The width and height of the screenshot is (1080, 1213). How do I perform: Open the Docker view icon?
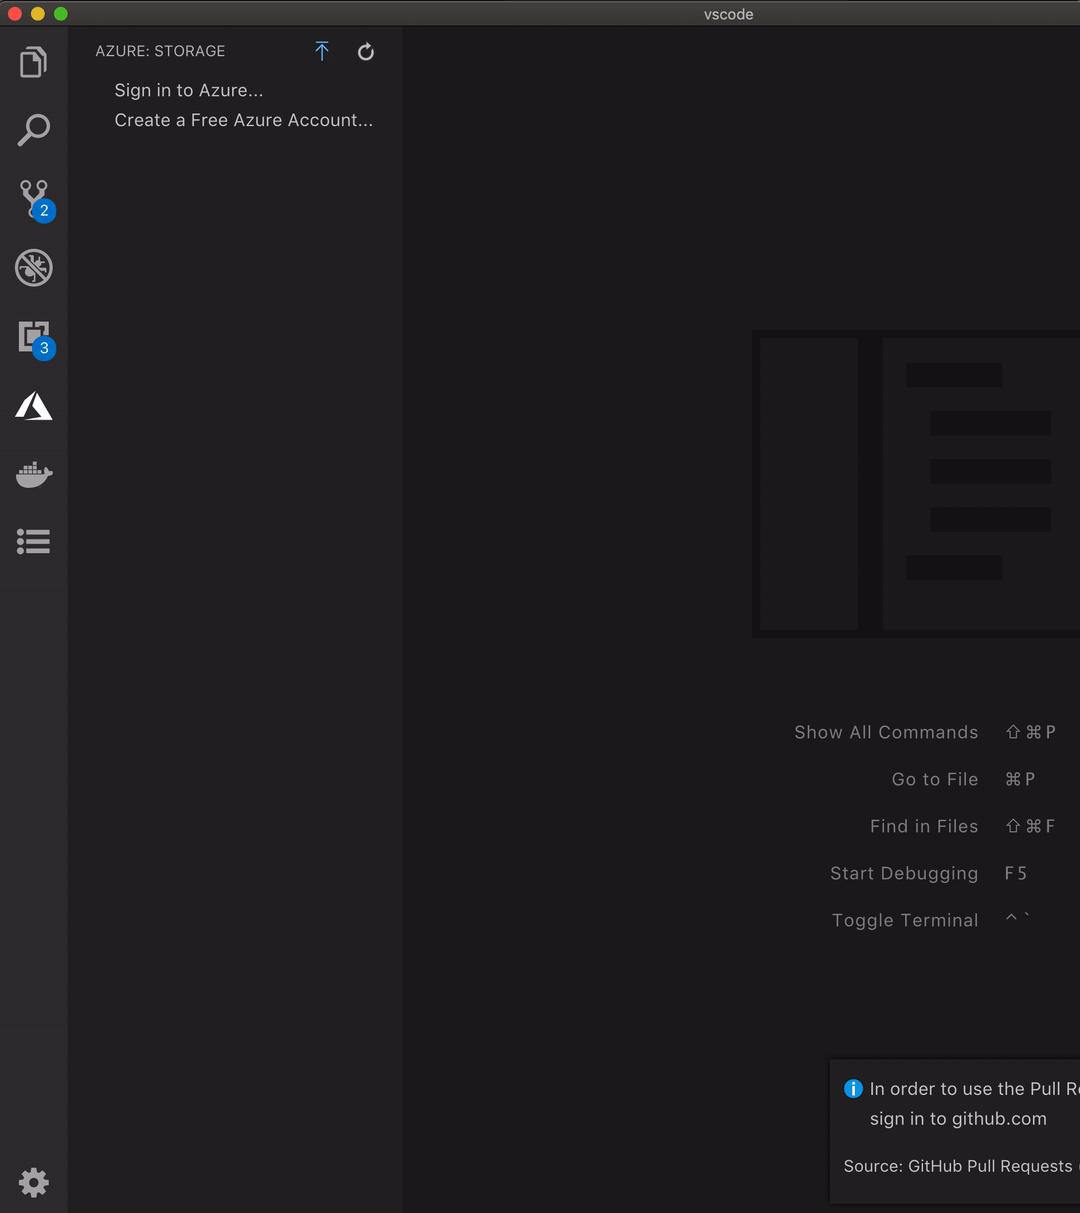[33, 474]
